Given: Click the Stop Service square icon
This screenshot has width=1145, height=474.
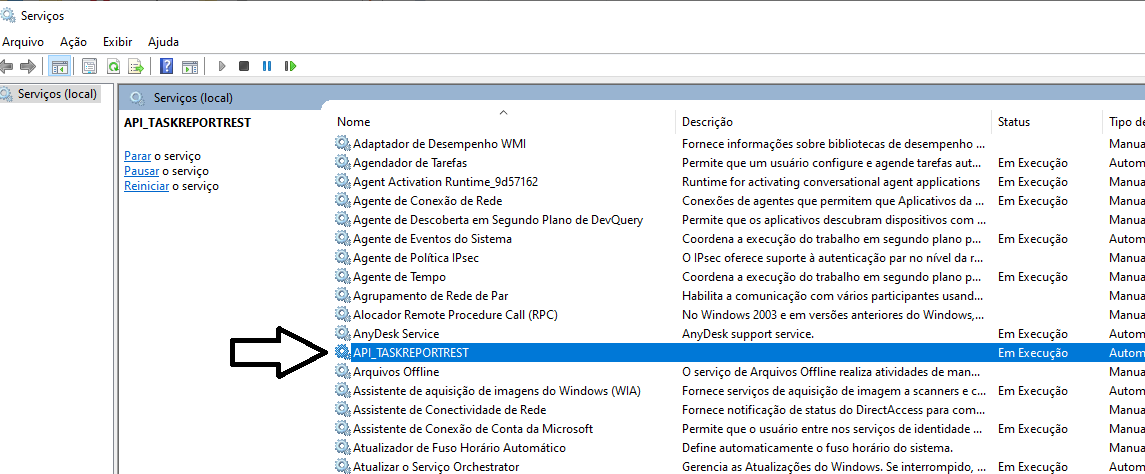Looking at the screenshot, I should coord(244,66).
